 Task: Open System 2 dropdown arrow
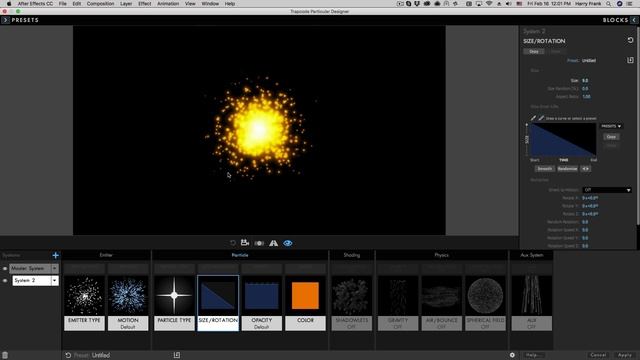point(54,281)
